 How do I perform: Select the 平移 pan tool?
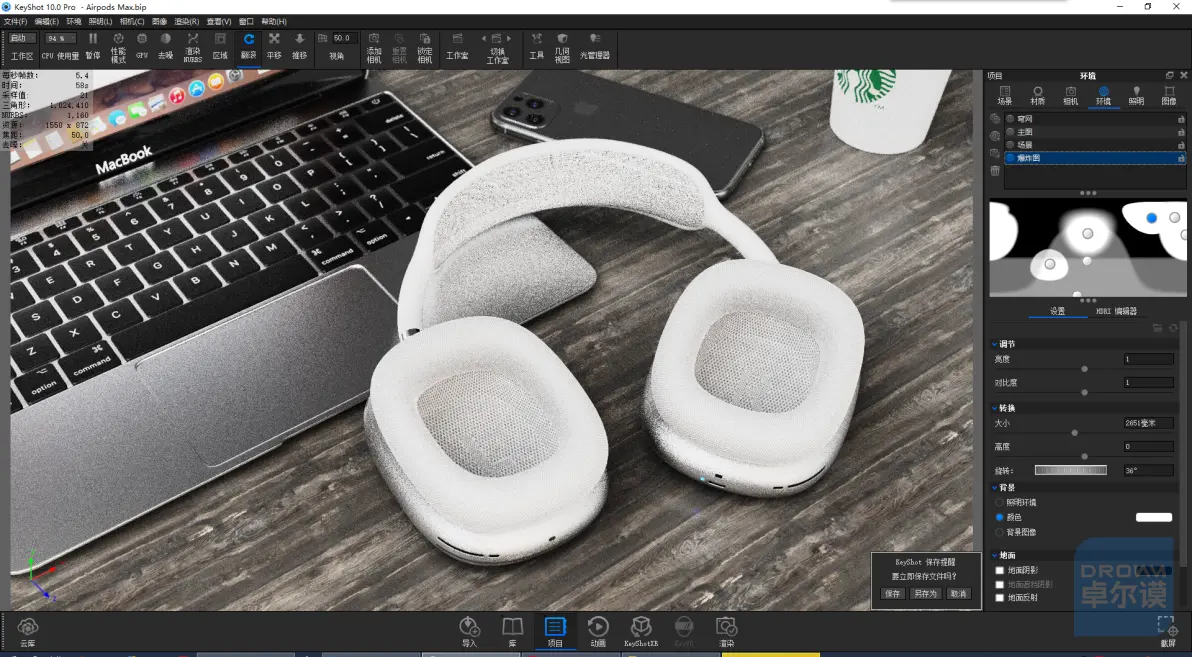[x=274, y=46]
